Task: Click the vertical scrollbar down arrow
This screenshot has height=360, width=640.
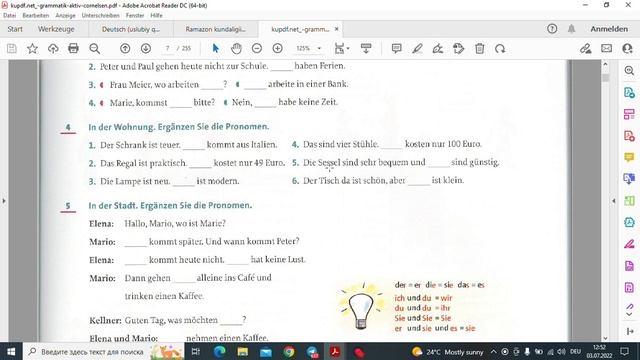Action: (x=605, y=338)
